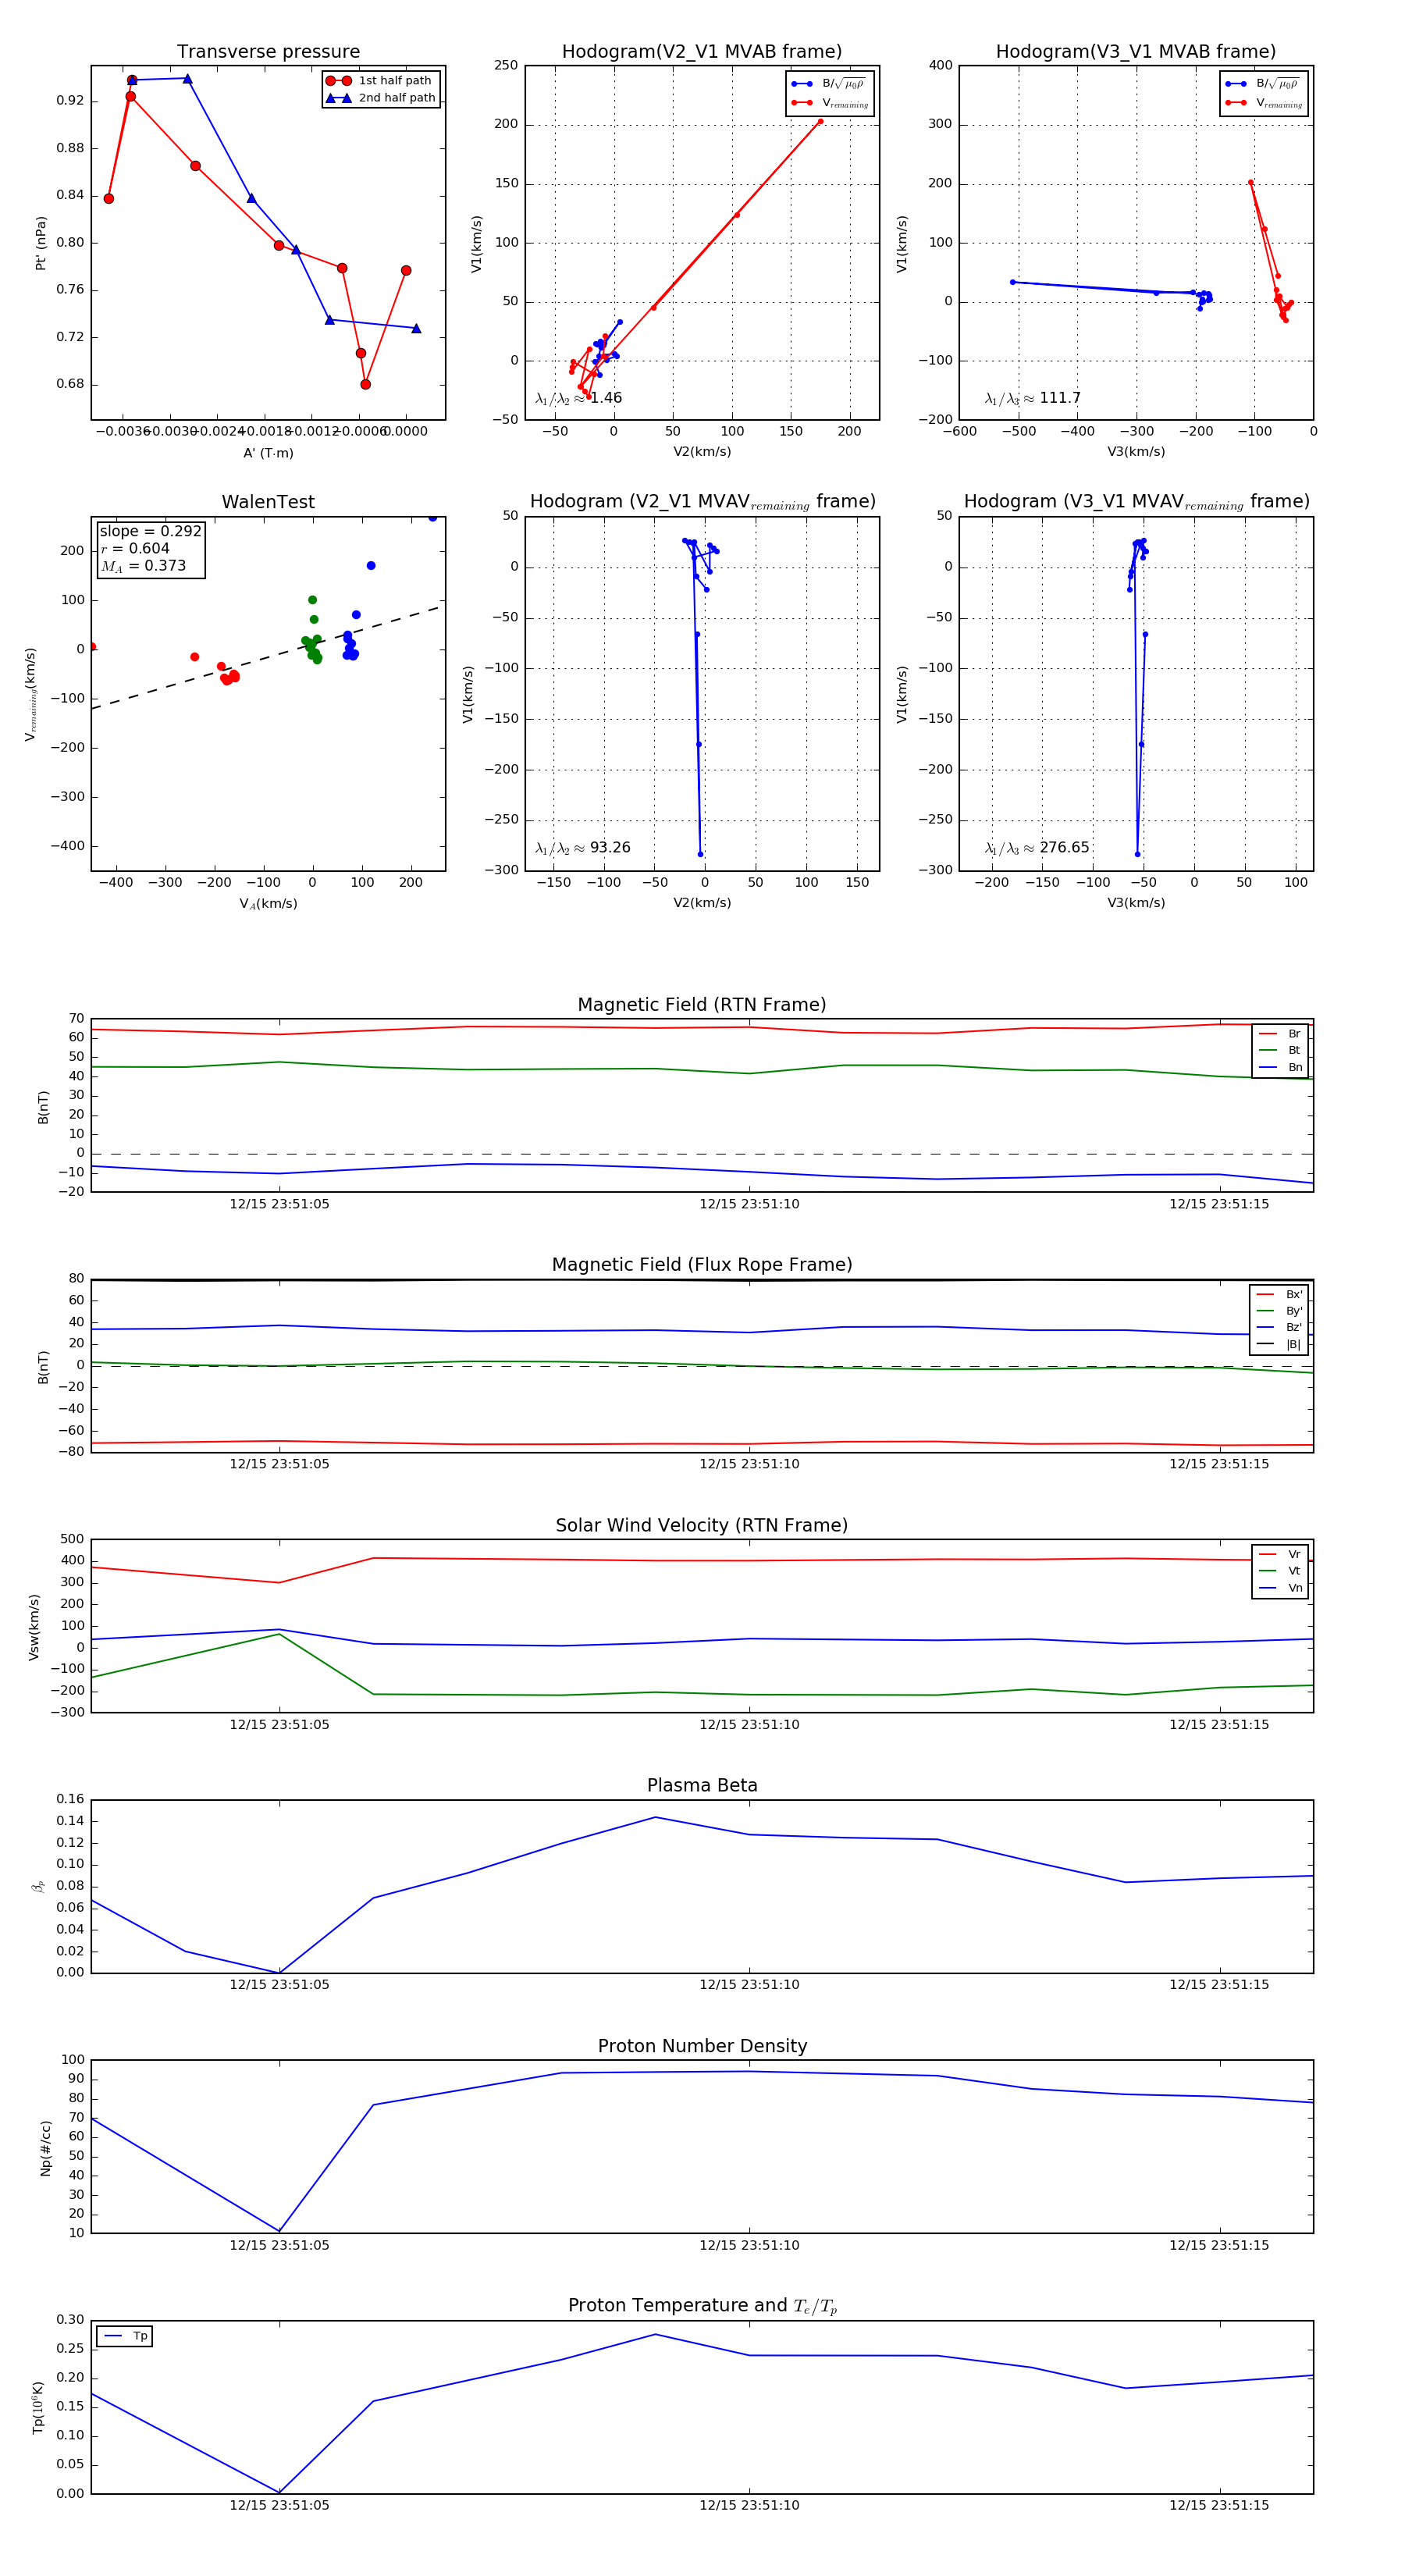Viewport: 1405px width, 2576px height.
Task: Select the By' legend entry
Action: [x=1280, y=1311]
